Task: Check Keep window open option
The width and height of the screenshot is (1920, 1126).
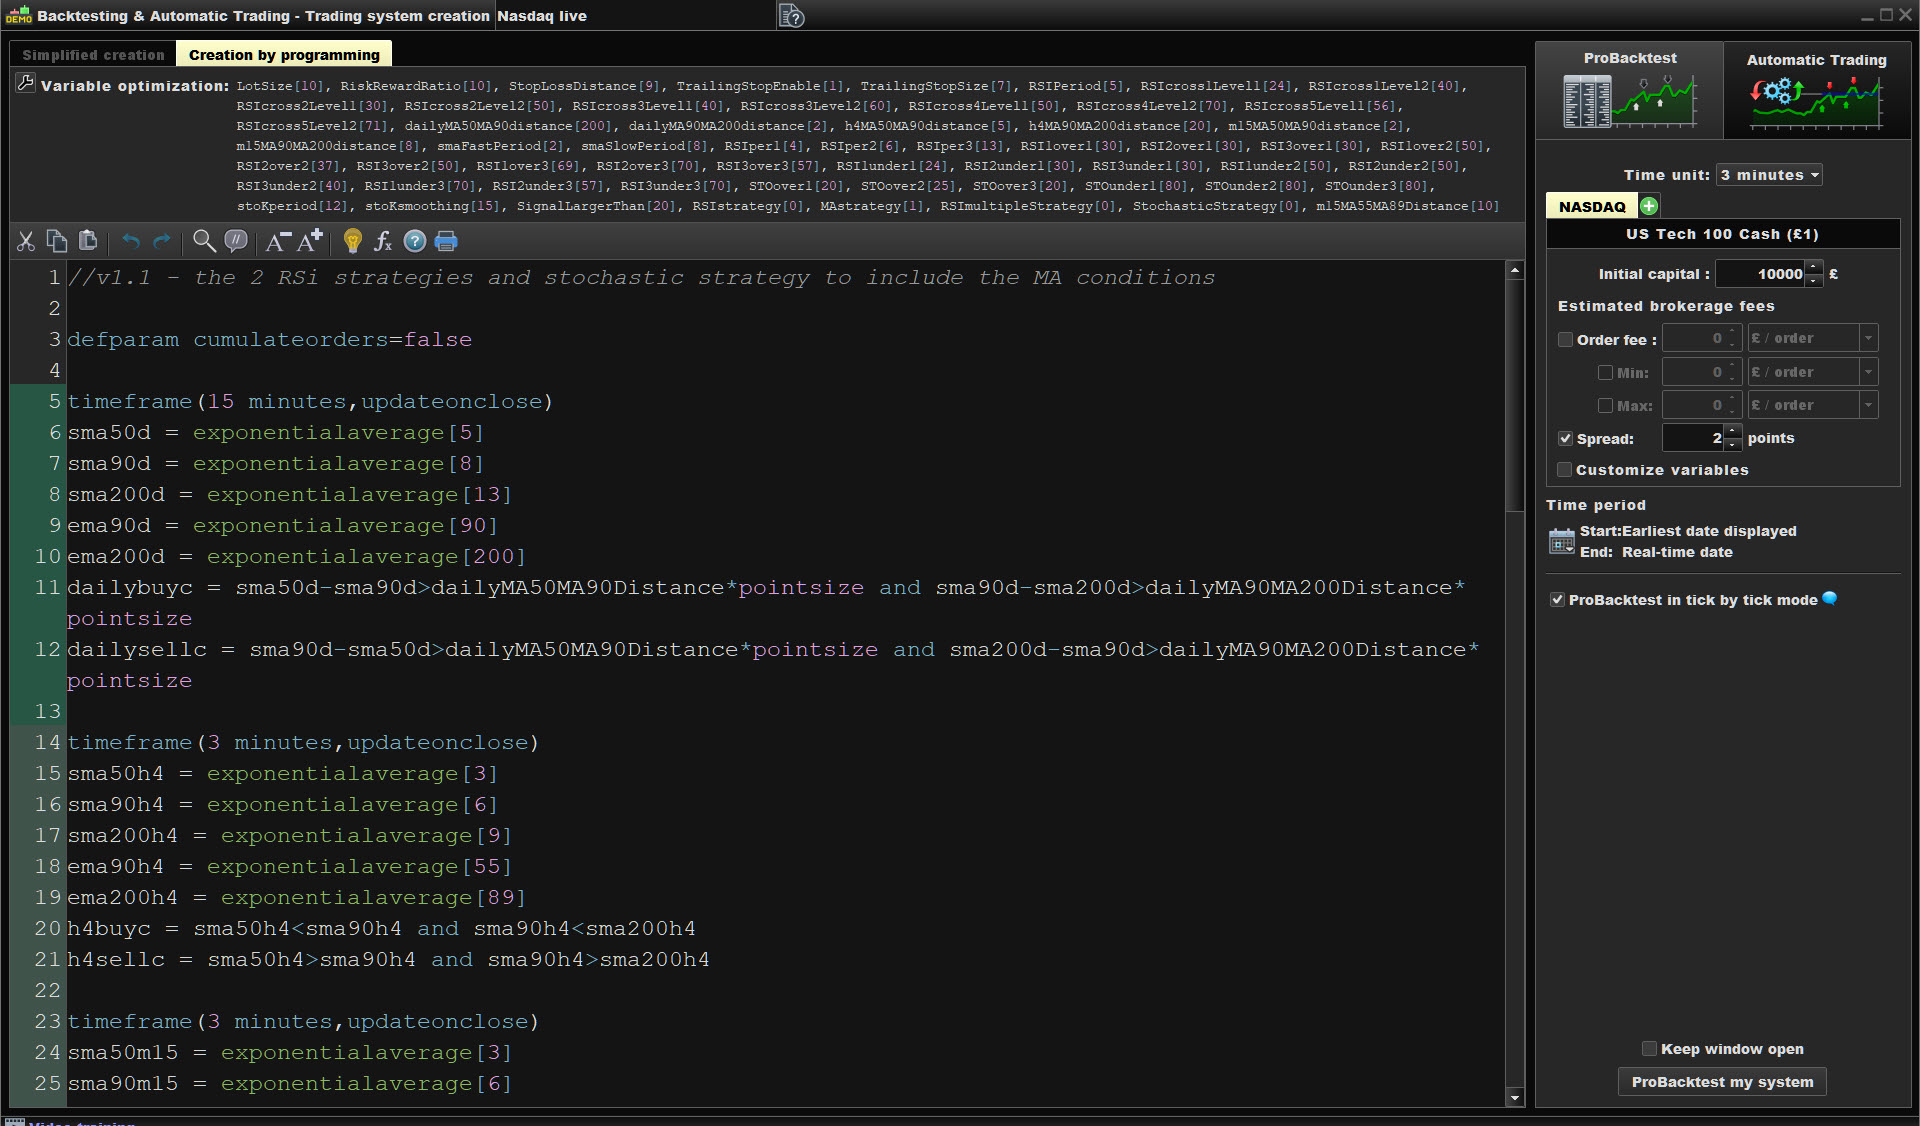Action: tap(1649, 1049)
